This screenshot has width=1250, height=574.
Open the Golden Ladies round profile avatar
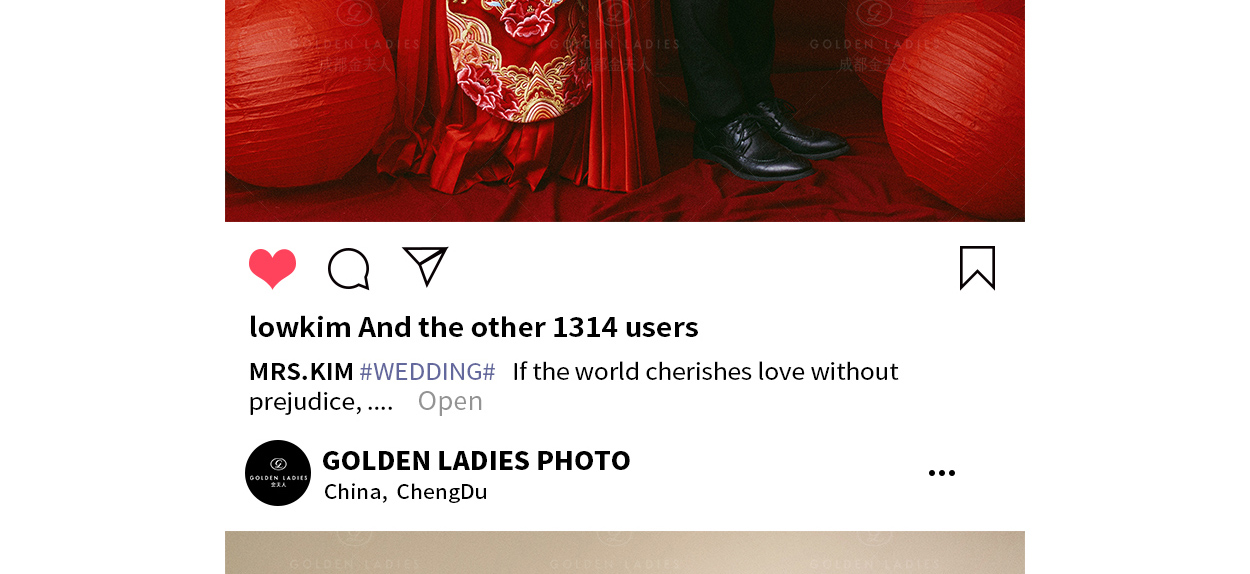(x=278, y=473)
